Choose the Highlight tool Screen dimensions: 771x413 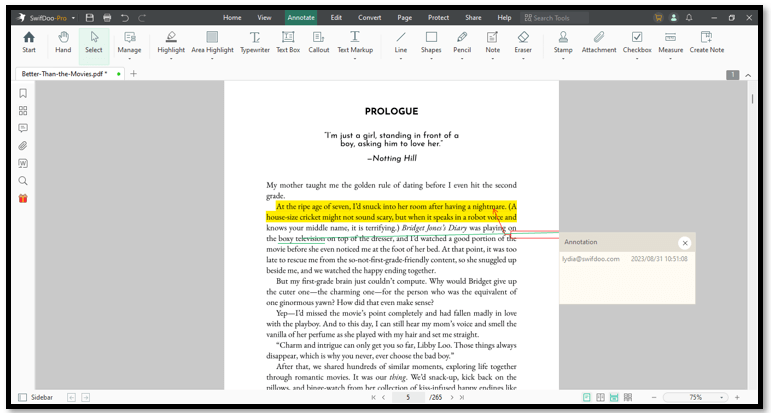coord(171,42)
